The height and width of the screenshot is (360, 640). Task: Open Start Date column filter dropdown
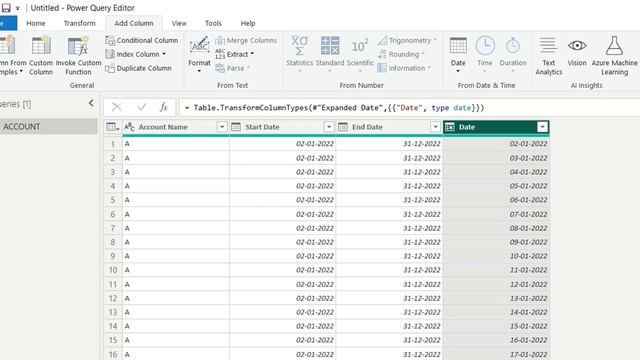point(329,127)
